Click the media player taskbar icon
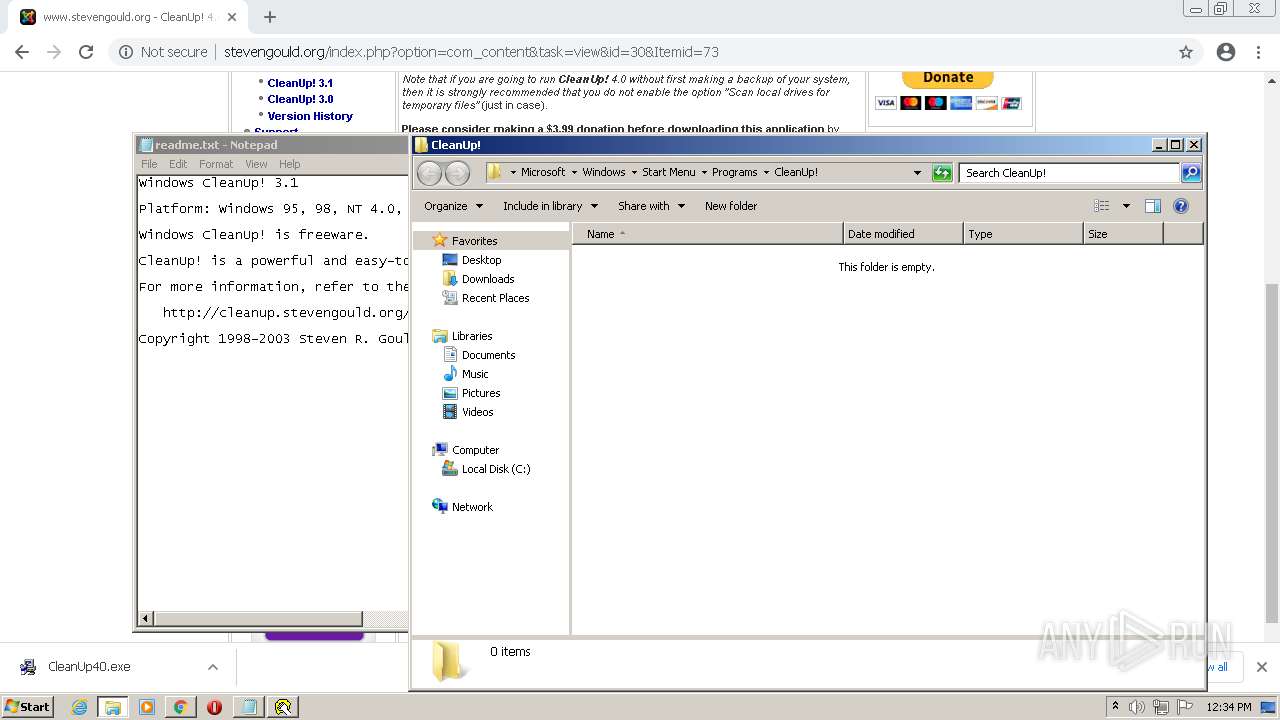 coord(147,707)
